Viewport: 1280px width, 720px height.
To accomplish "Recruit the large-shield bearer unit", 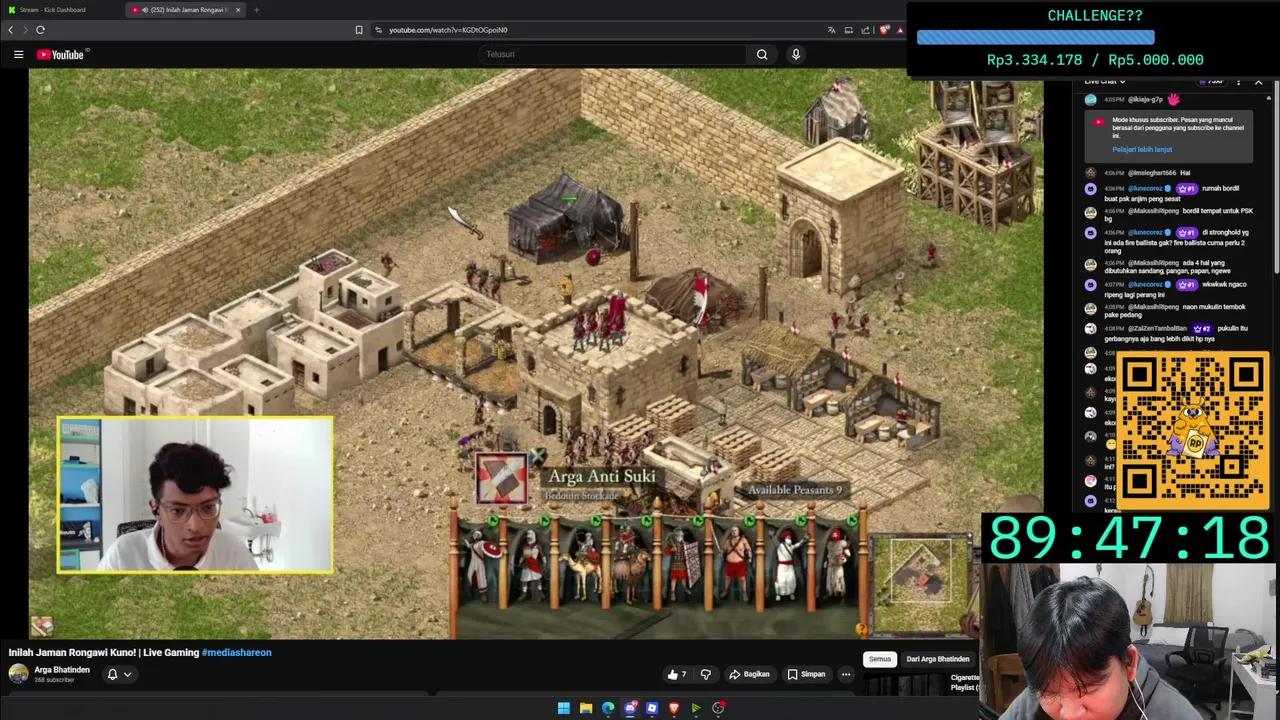I will [683, 565].
